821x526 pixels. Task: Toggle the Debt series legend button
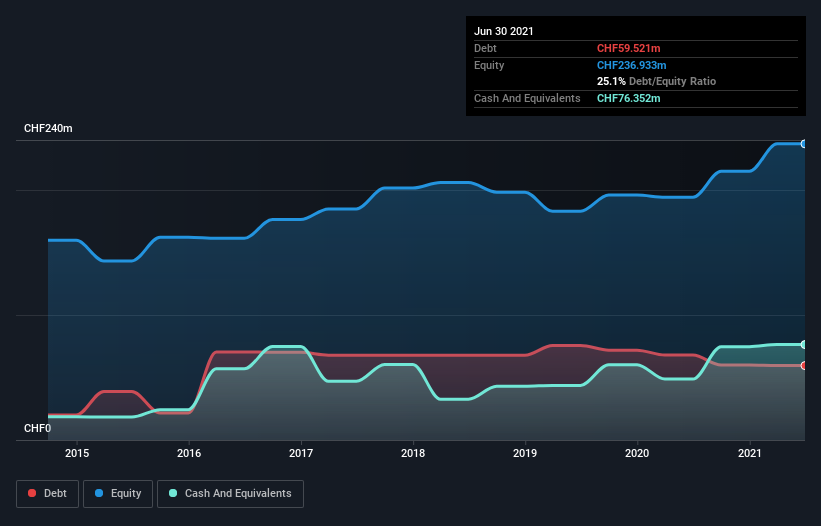[x=47, y=494]
